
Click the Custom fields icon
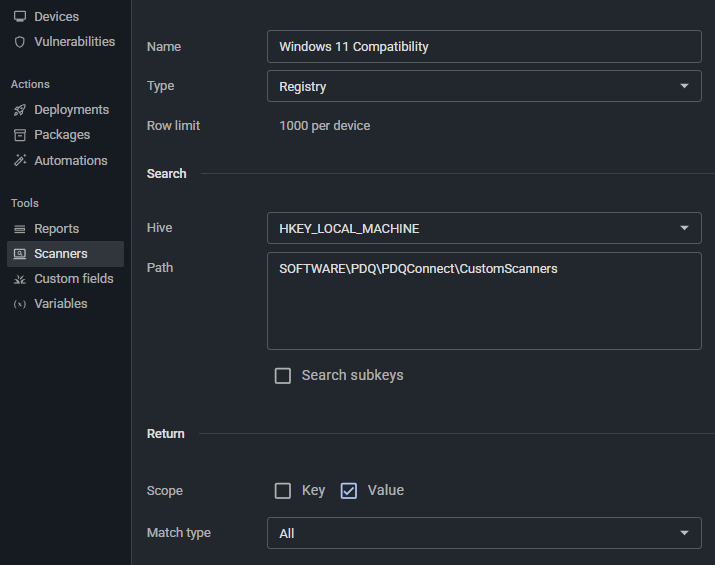click(20, 279)
